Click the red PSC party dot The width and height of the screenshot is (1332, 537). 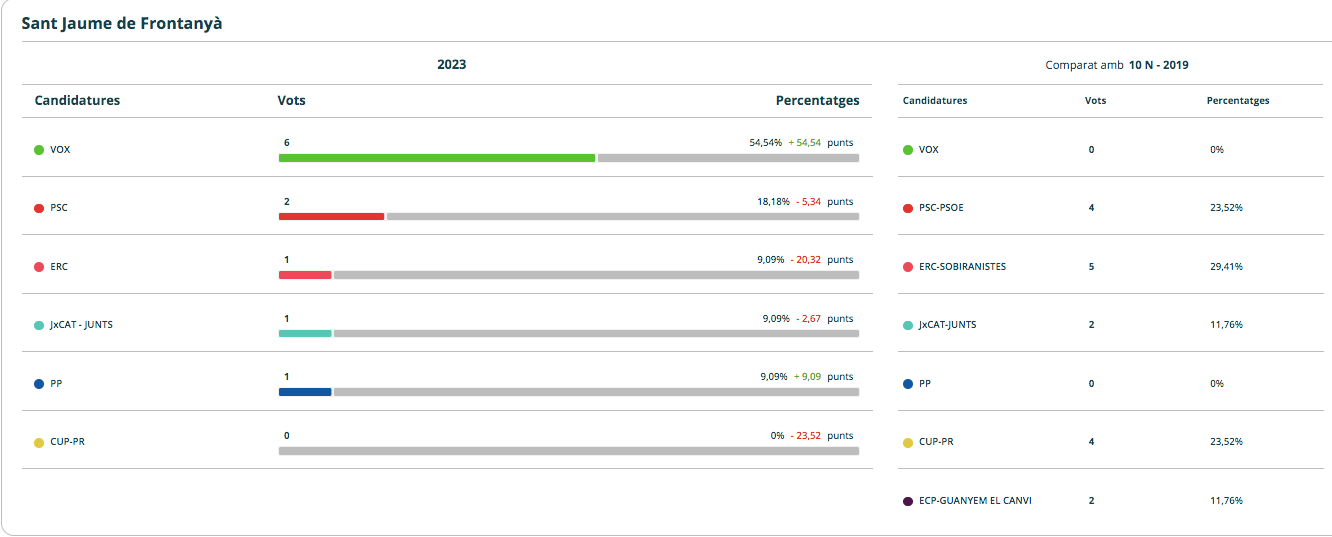click(39, 208)
